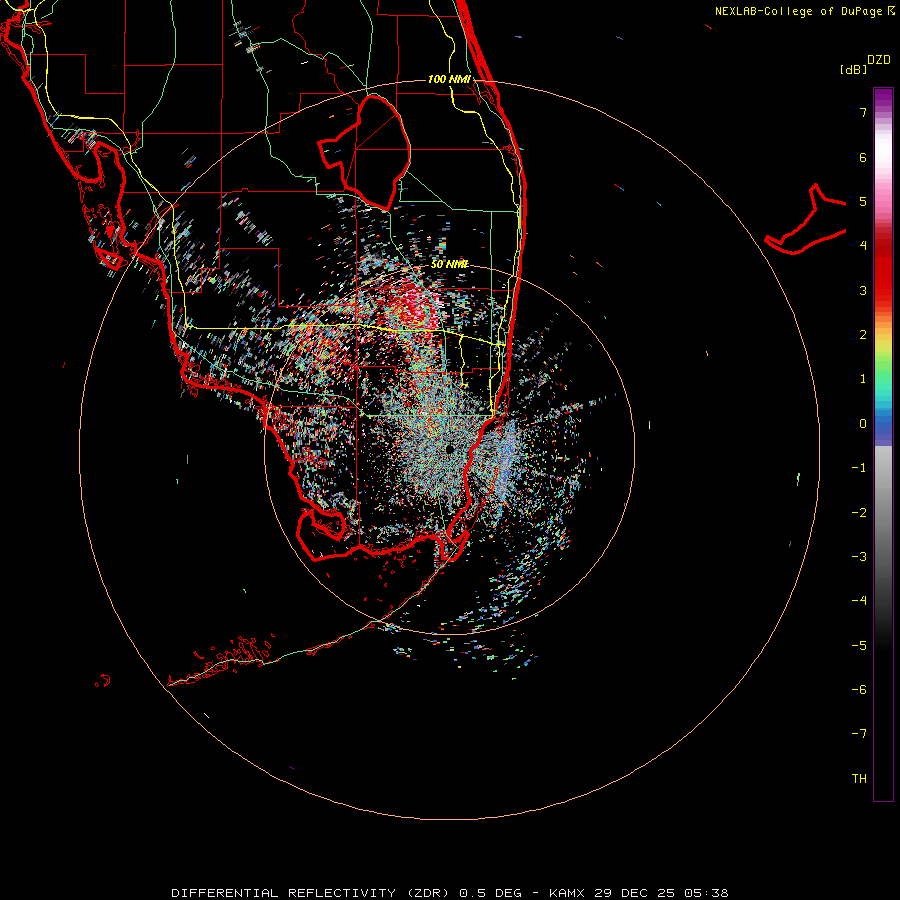Select the -2 dB tick label
900x900 pixels.
(859, 513)
